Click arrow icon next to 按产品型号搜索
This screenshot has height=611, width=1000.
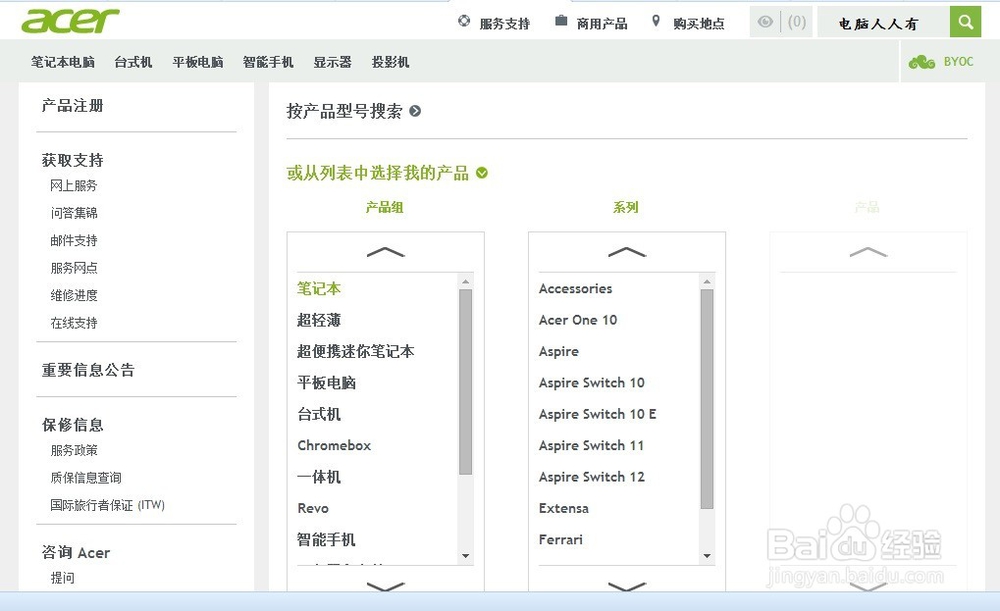click(x=415, y=111)
